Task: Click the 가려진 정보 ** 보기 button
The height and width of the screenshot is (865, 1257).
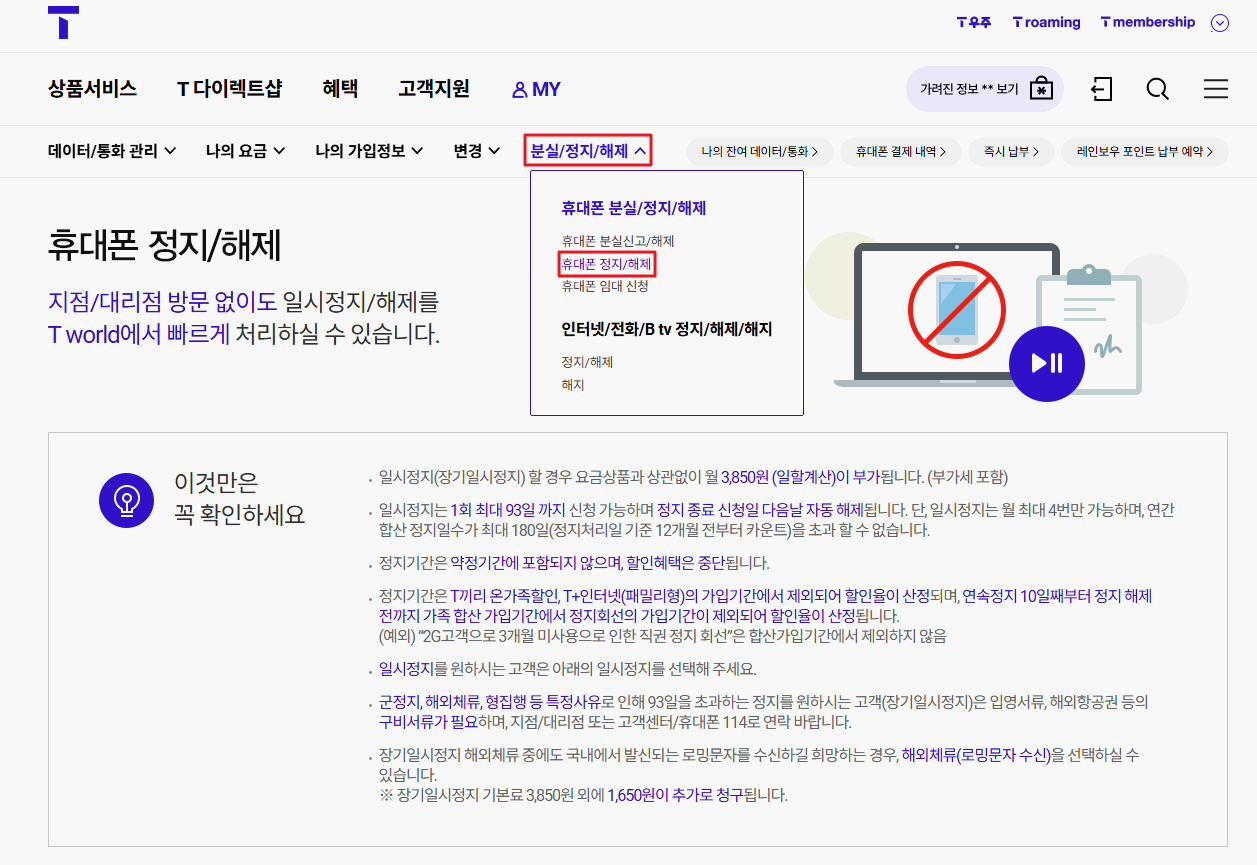Action: (x=984, y=89)
